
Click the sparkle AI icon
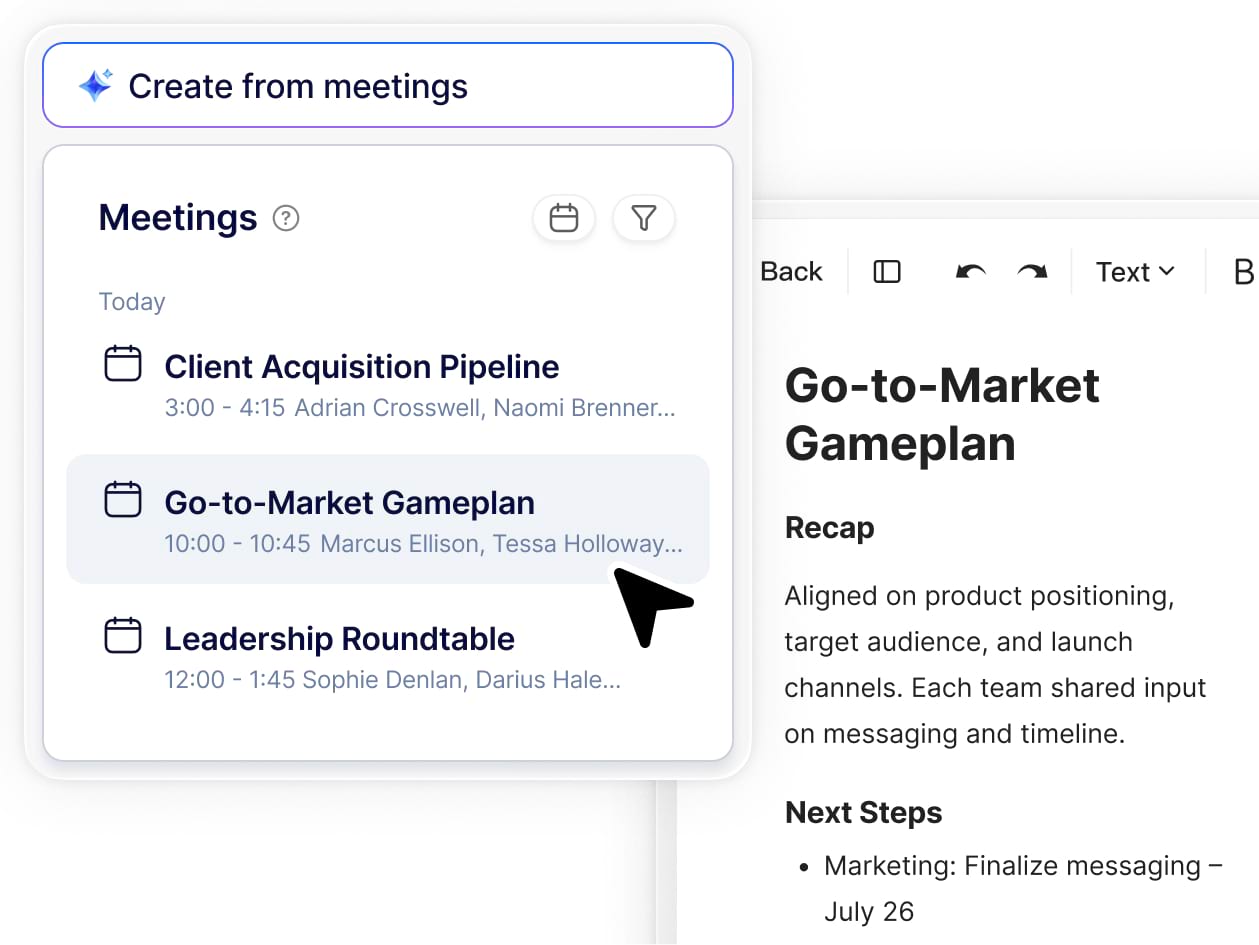point(96,86)
